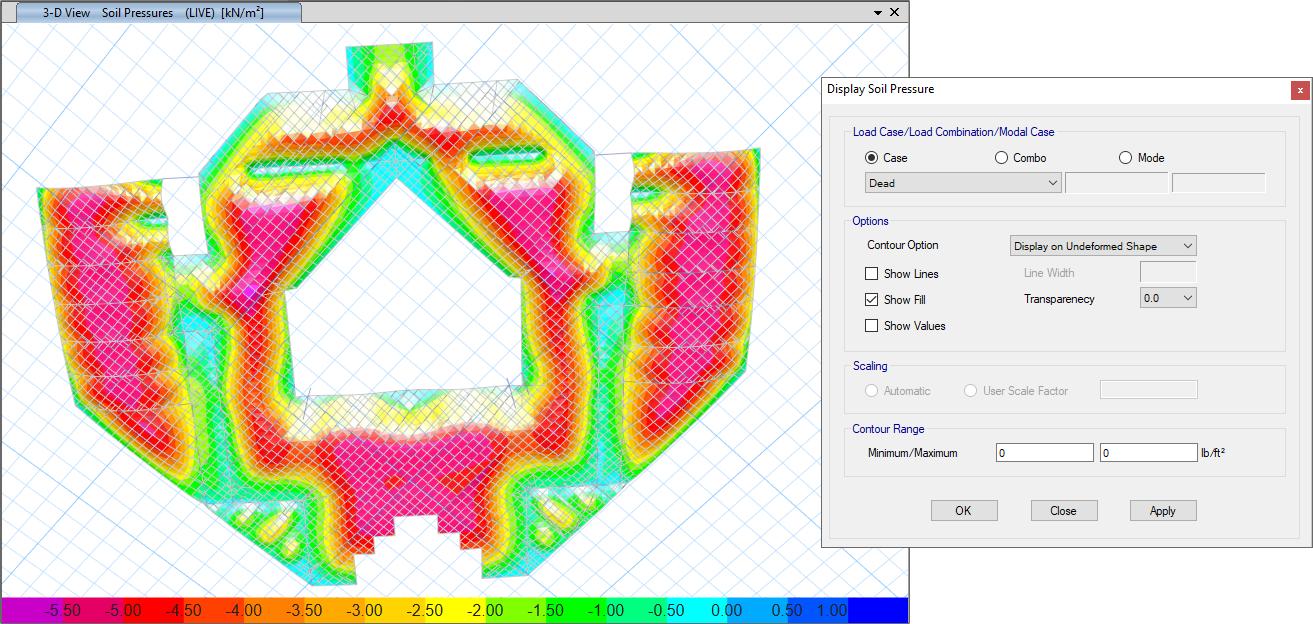Click the dark blue 1.00 legend band
The height and width of the screenshot is (624, 1313).
click(878, 610)
